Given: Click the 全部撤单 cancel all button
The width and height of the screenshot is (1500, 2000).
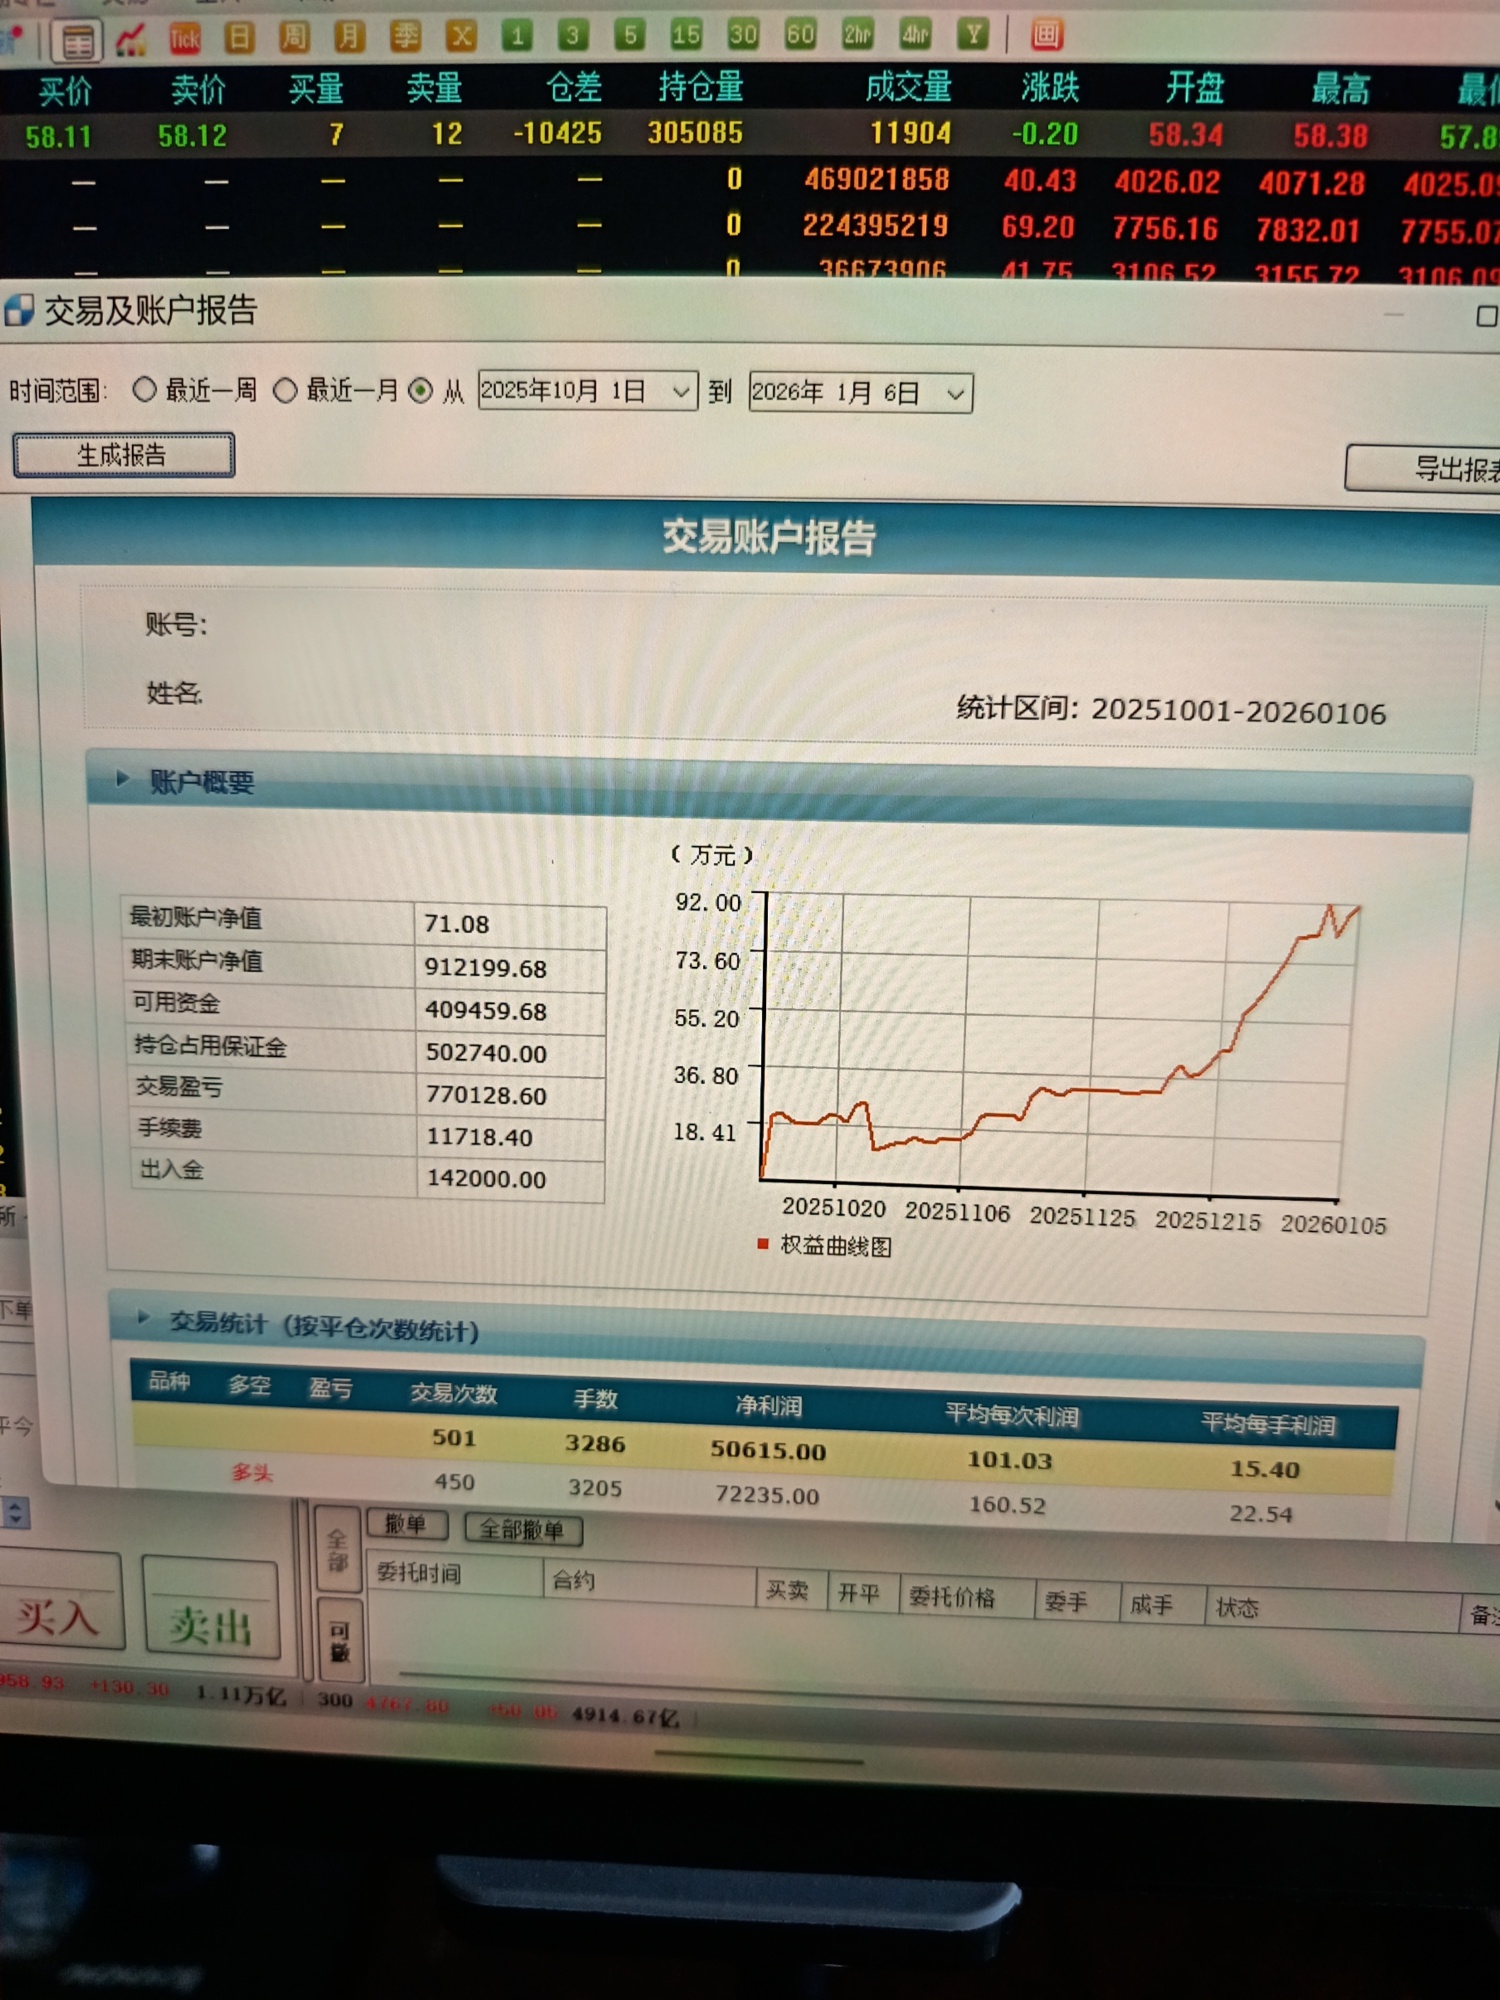Looking at the screenshot, I should tap(523, 1529).
